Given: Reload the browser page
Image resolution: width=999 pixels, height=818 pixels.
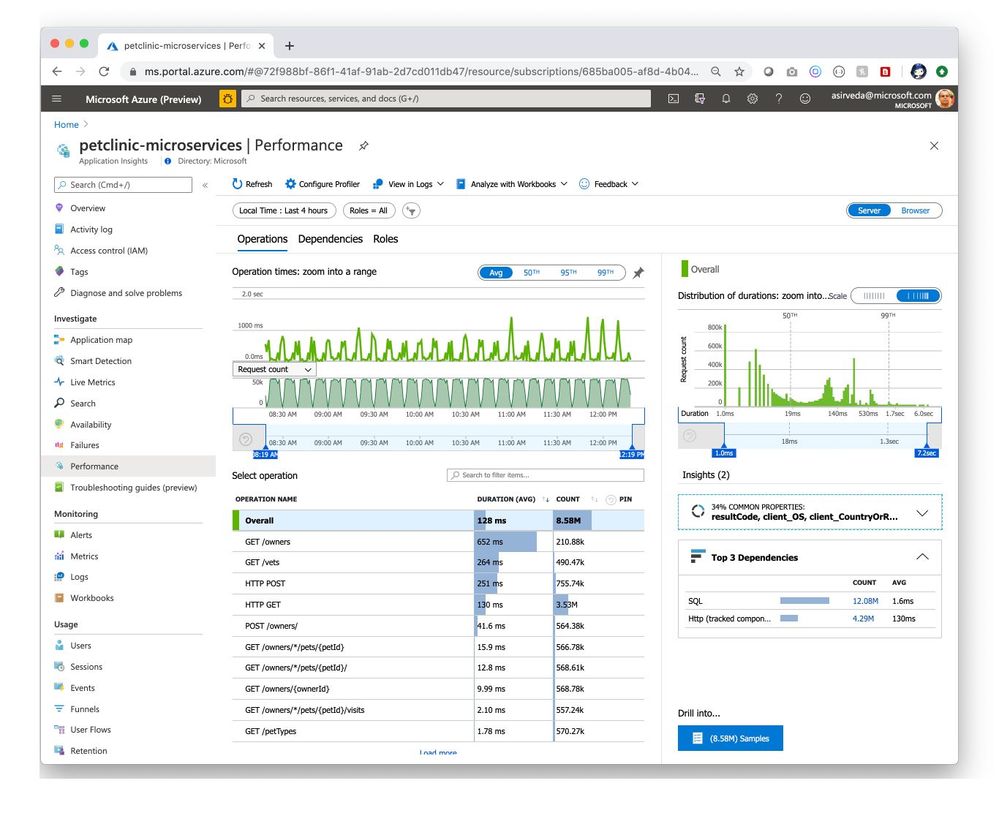Looking at the screenshot, I should [x=104, y=71].
